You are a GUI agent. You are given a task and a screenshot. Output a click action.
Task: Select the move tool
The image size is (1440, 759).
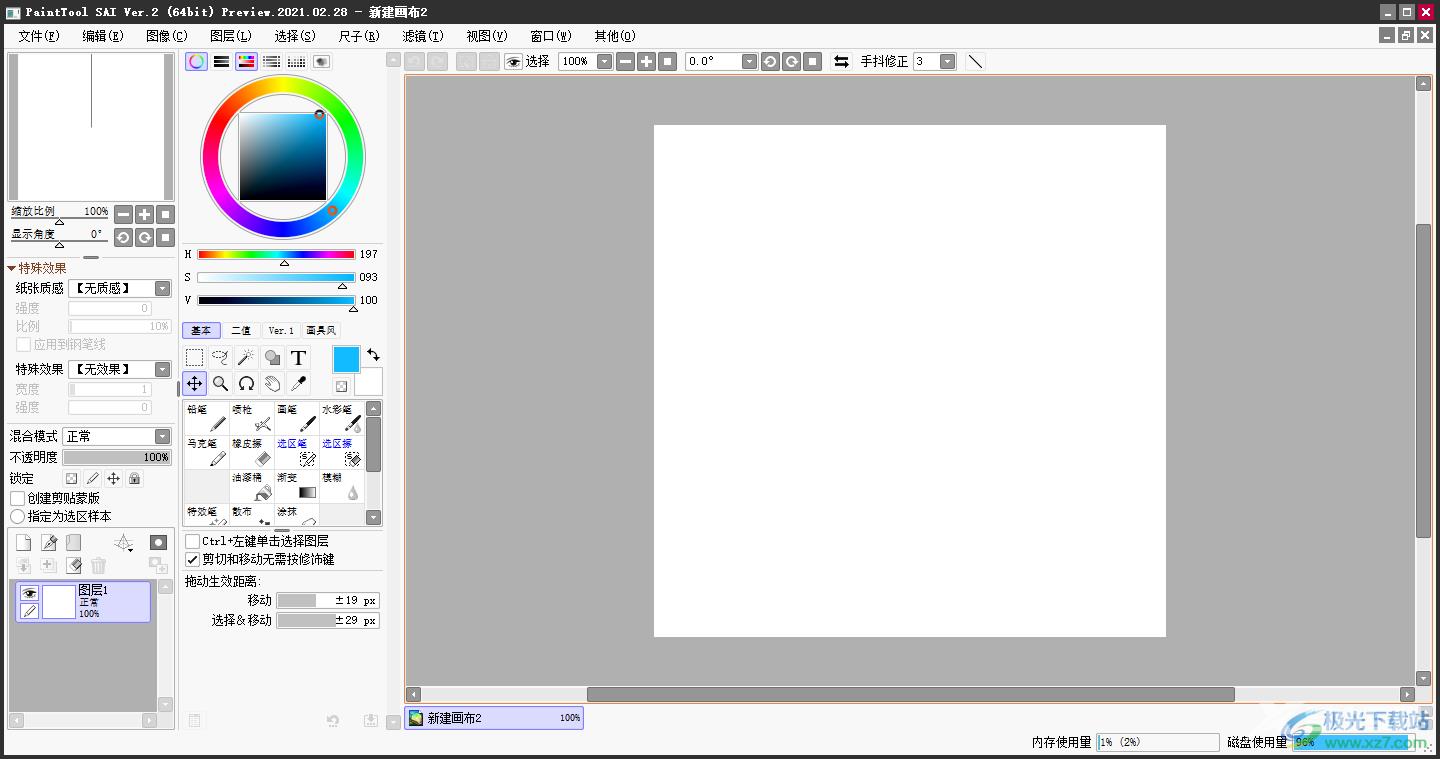pyautogui.click(x=195, y=384)
